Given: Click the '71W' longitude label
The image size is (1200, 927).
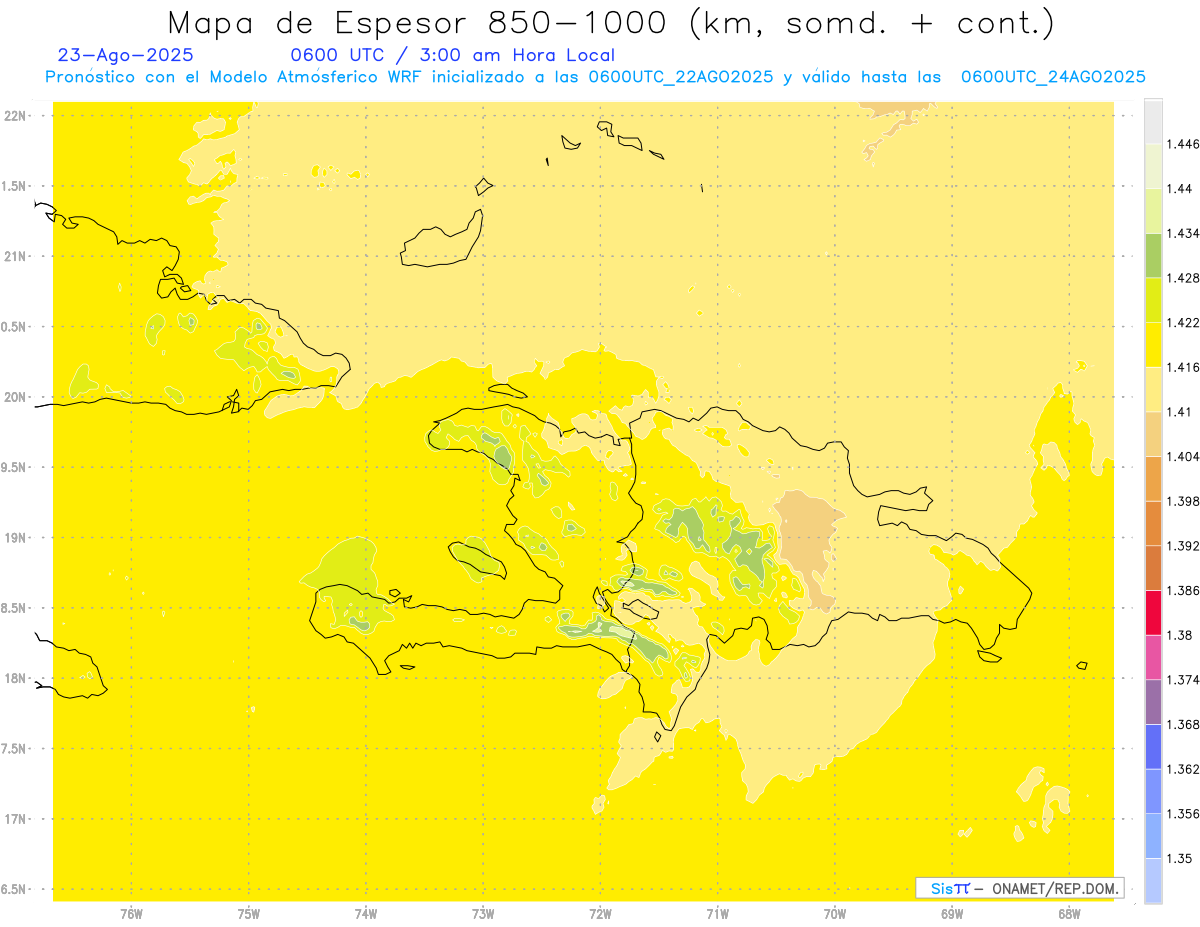Looking at the screenshot, I should 717,914.
